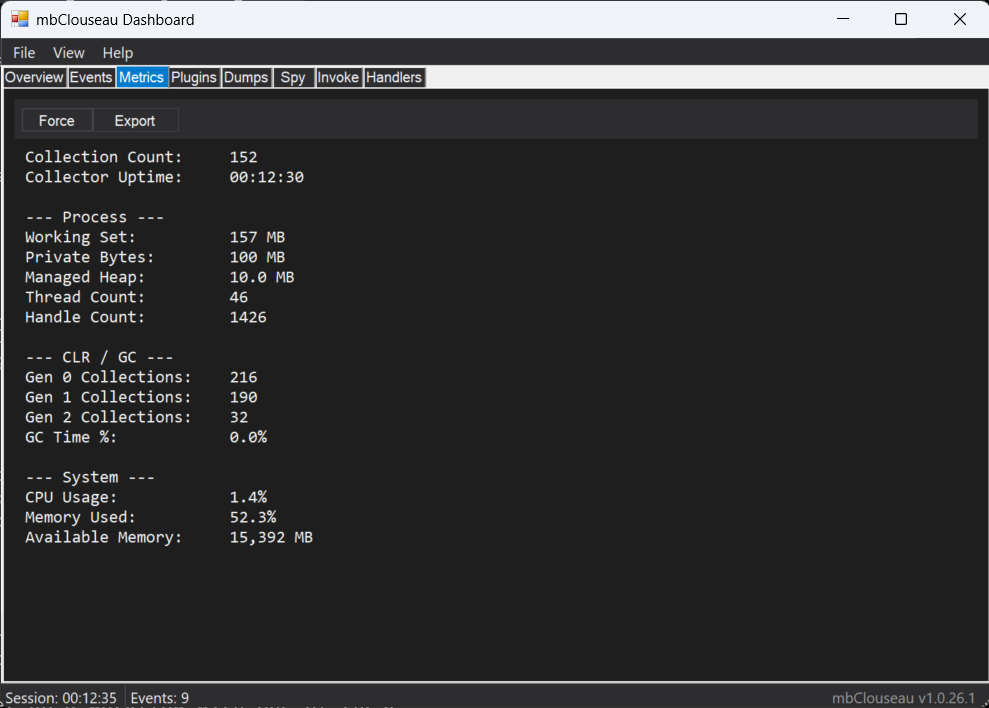Open the View menu
Screen dimensions: 989x708
coord(68,52)
